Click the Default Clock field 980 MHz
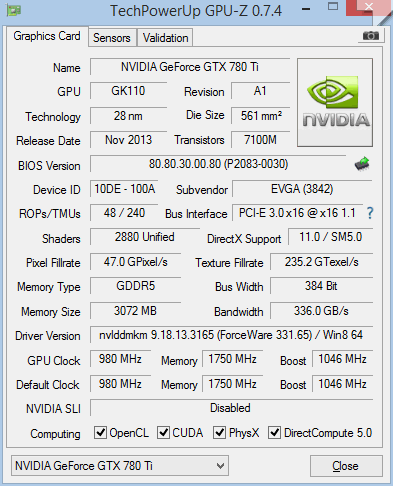 pyautogui.click(x=120, y=384)
